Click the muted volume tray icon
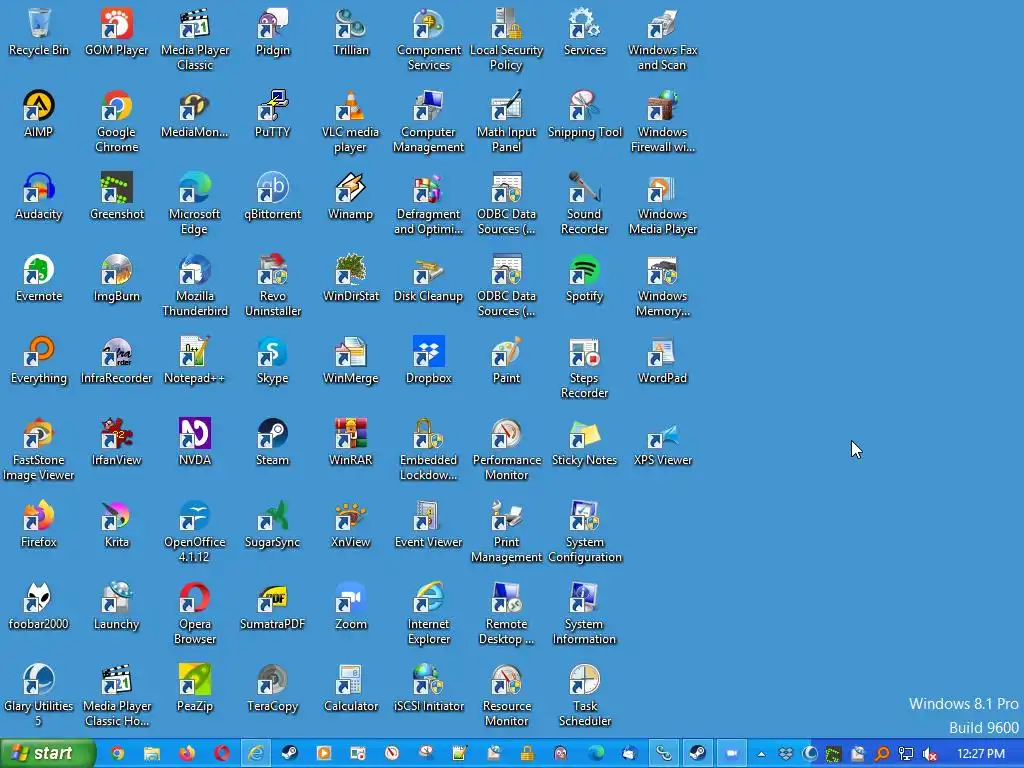 coord(930,754)
